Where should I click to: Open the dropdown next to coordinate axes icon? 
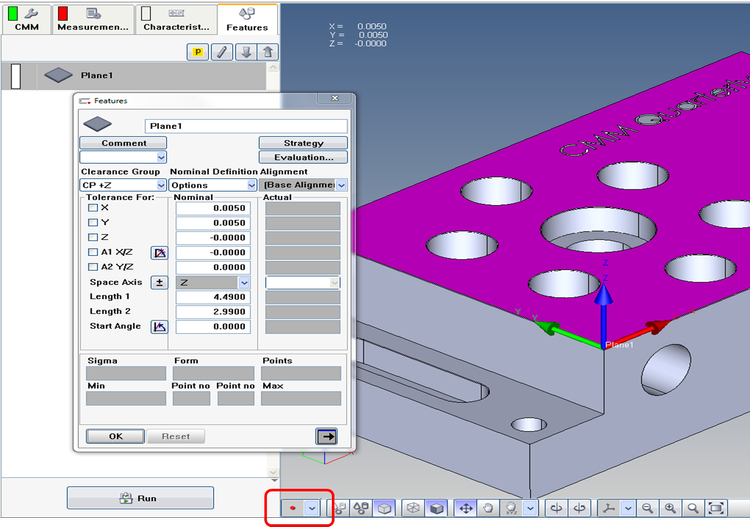pos(628,508)
